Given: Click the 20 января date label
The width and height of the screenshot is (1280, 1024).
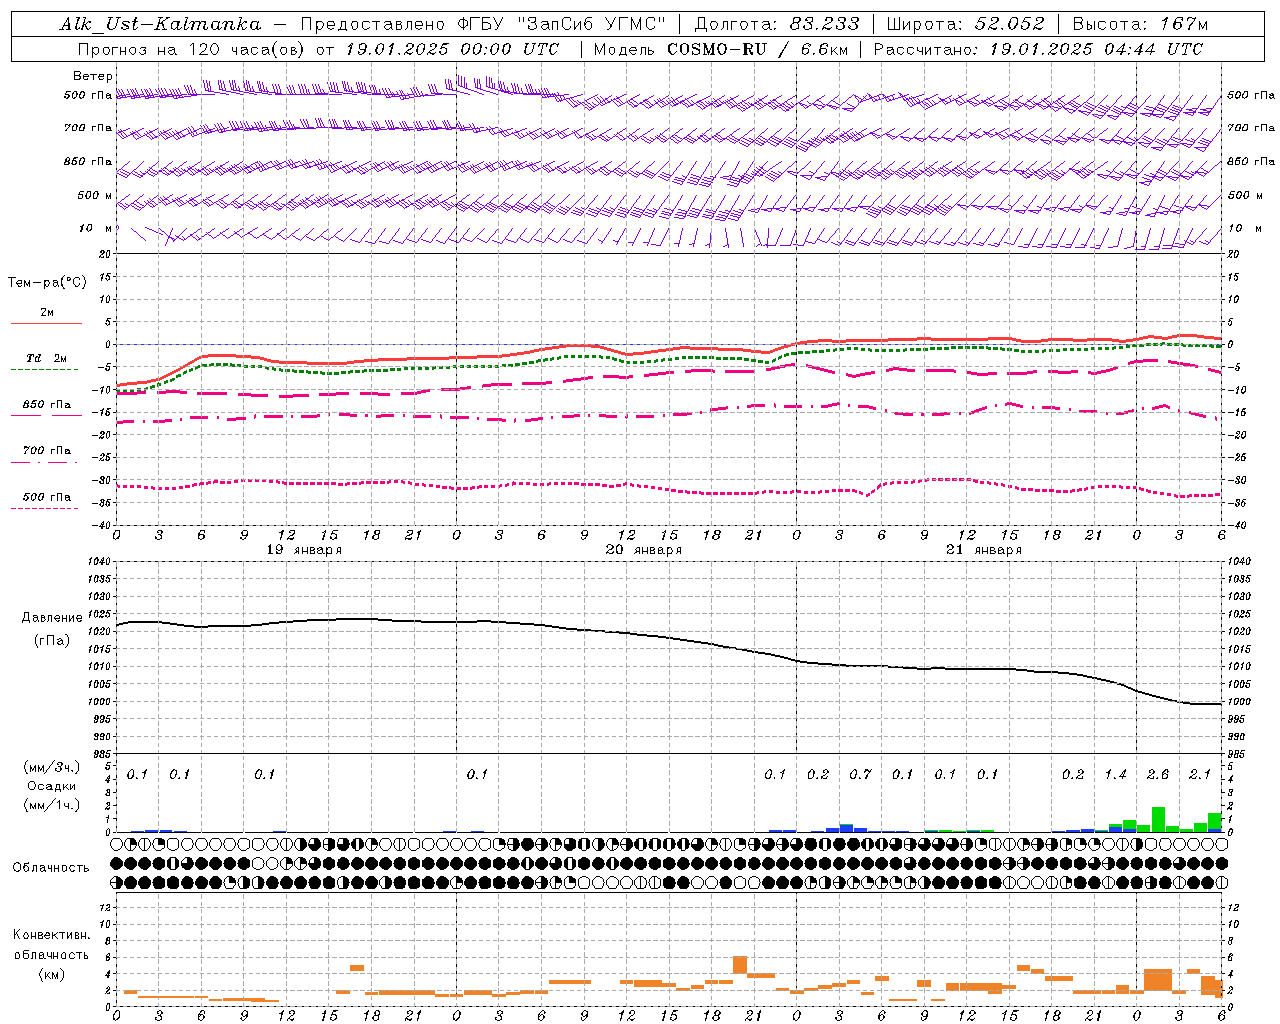Looking at the screenshot, I should tap(644, 550).
